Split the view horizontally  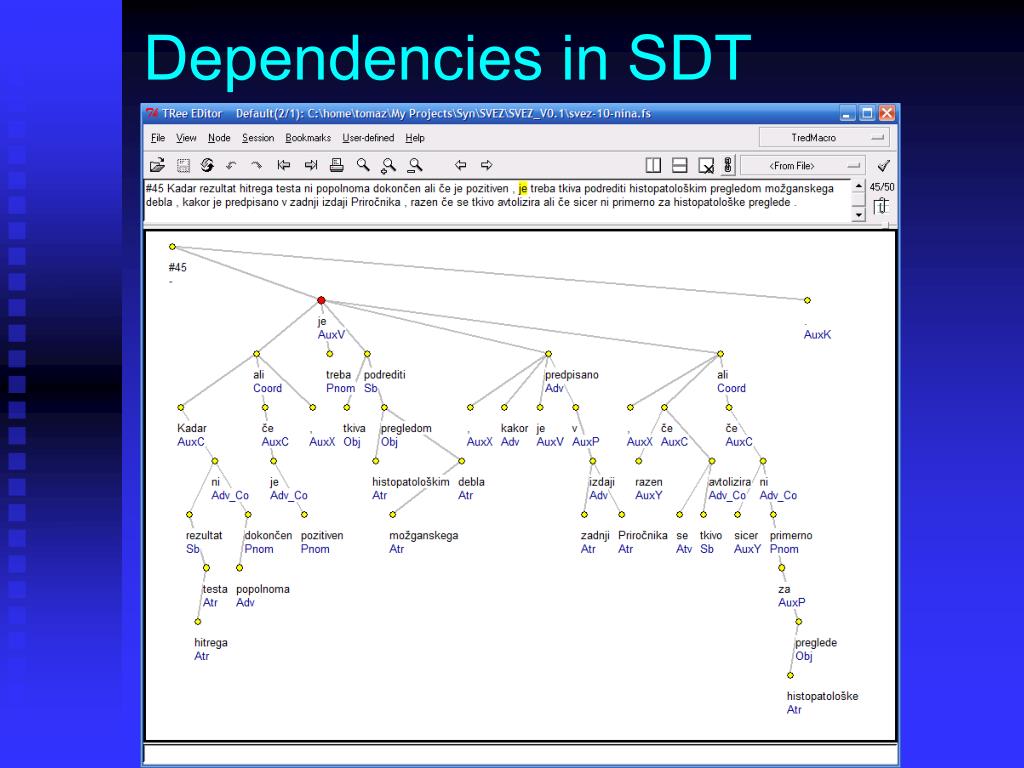680,165
